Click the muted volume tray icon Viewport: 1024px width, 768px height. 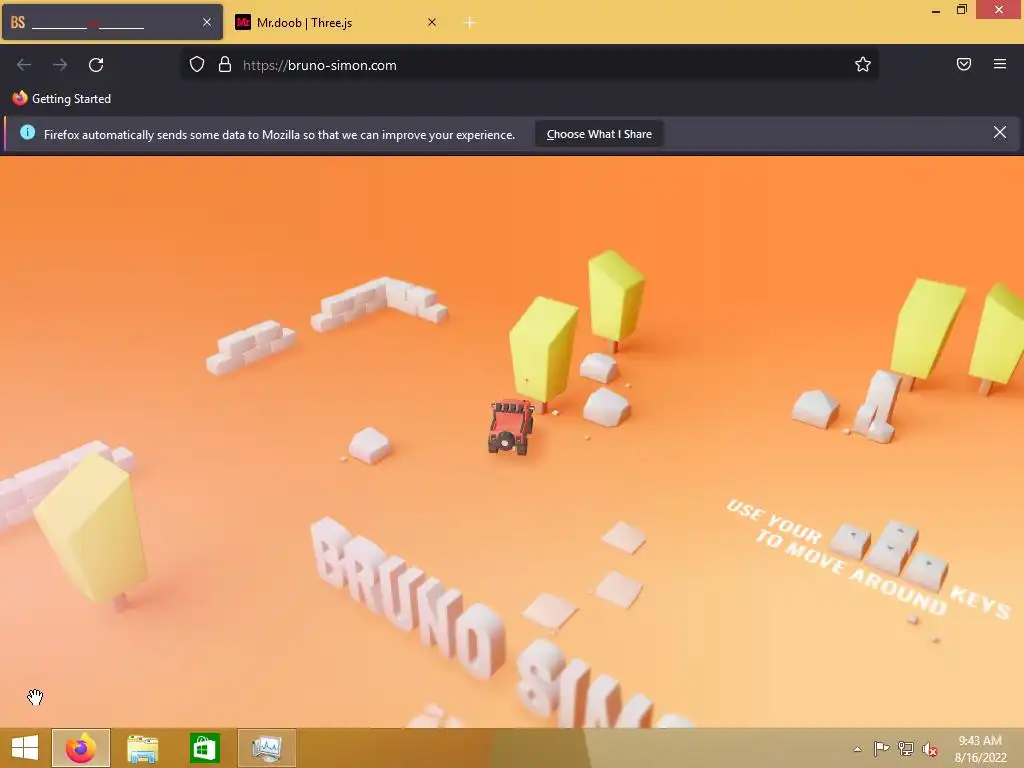pos(930,749)
